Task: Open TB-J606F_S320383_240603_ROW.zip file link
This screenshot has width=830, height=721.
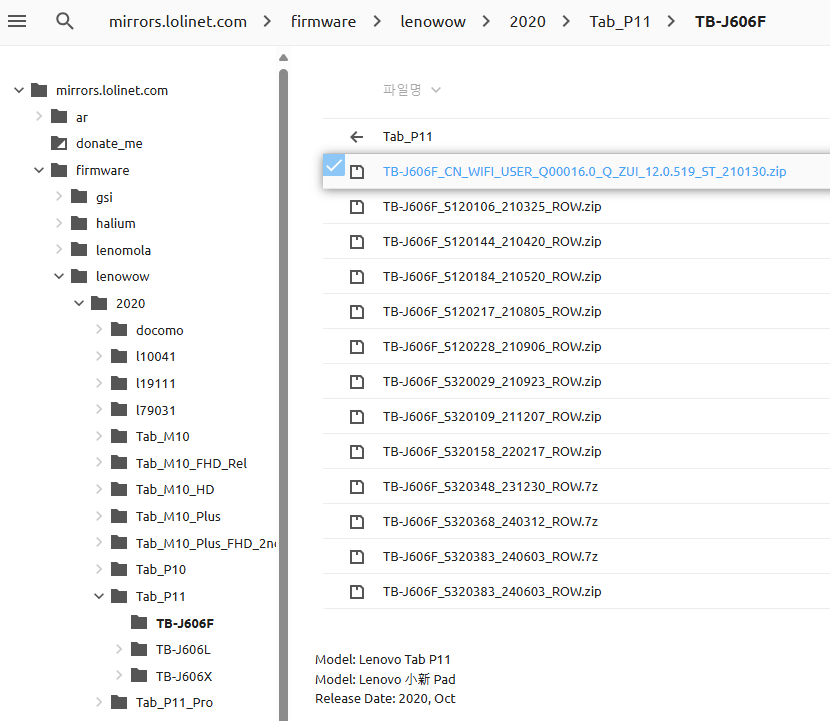Action: [x=492, y=592]
